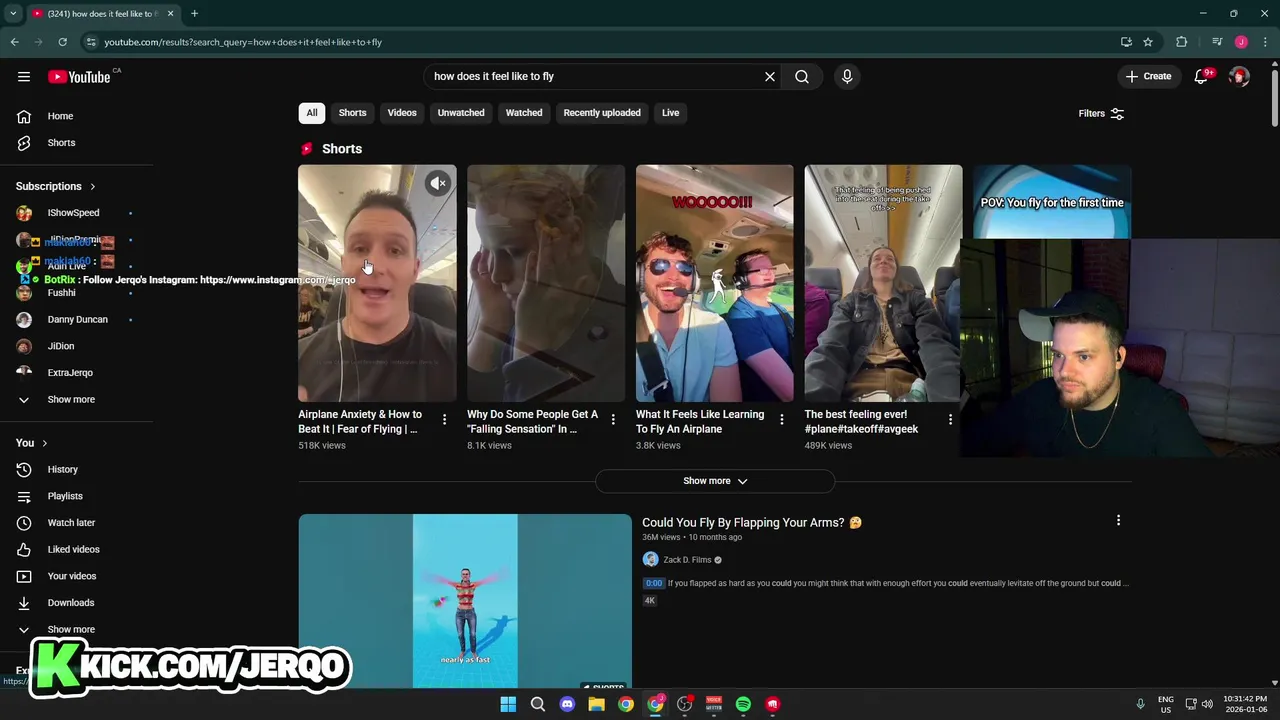Select the All filter chip
Image resolution: width=1280 pixels, height=720 pixels.
click(312, 113)
